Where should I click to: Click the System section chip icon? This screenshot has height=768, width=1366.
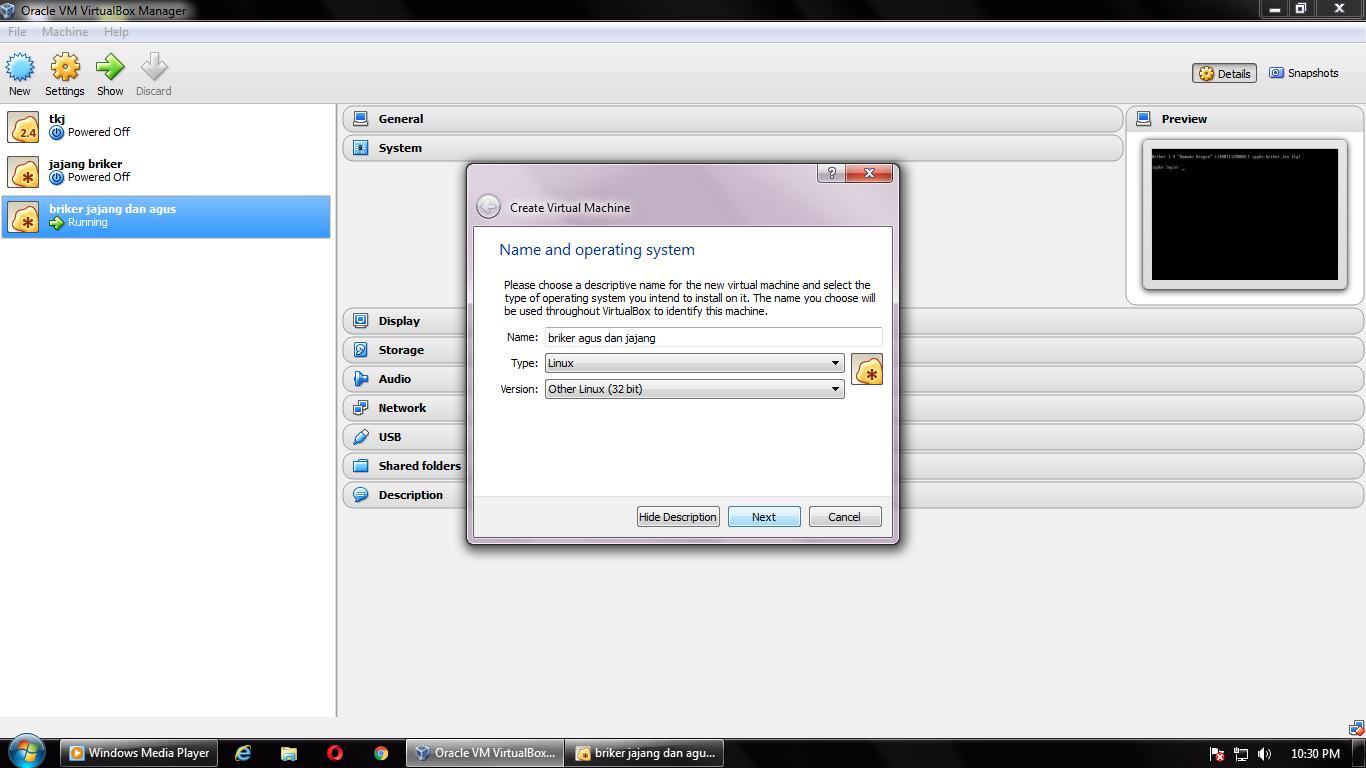point(361,148)
